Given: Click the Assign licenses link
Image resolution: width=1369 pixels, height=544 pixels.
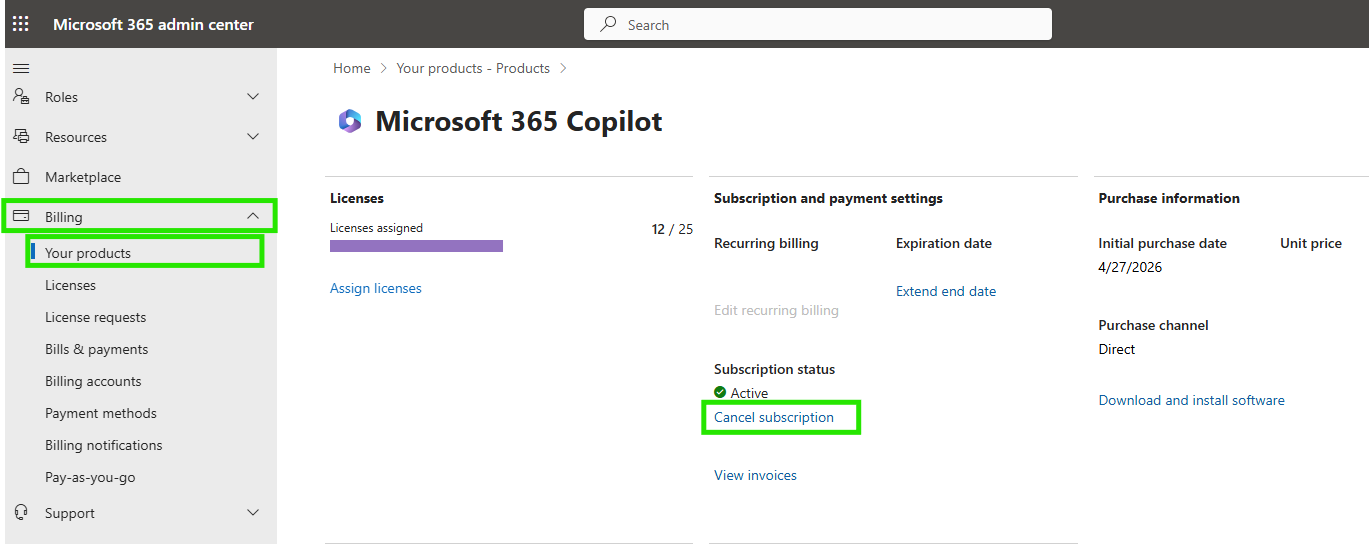Looking at the screenshot, I should tap(376, 288).
